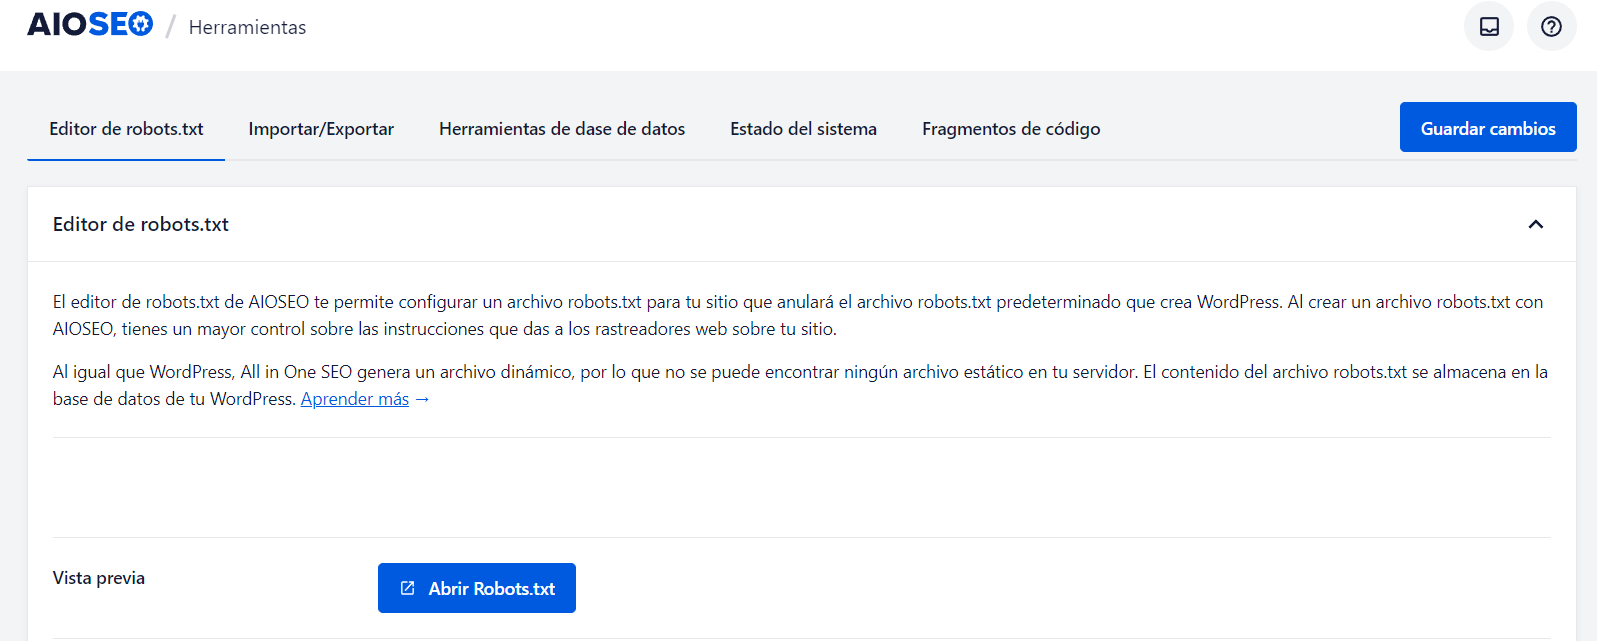Screen dimensions: 1597x641
Task: Click the slash separator before Herramientas
Action: point(170,27)
